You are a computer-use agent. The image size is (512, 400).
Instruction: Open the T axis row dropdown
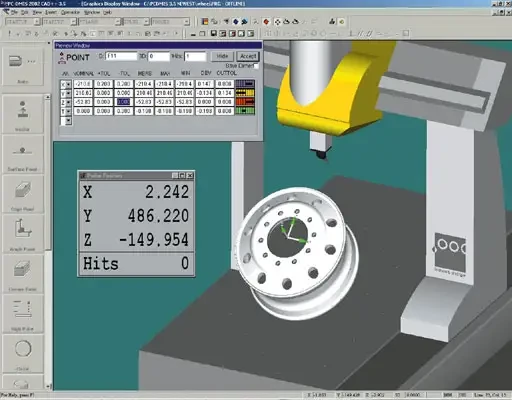(x=68, y=111)
